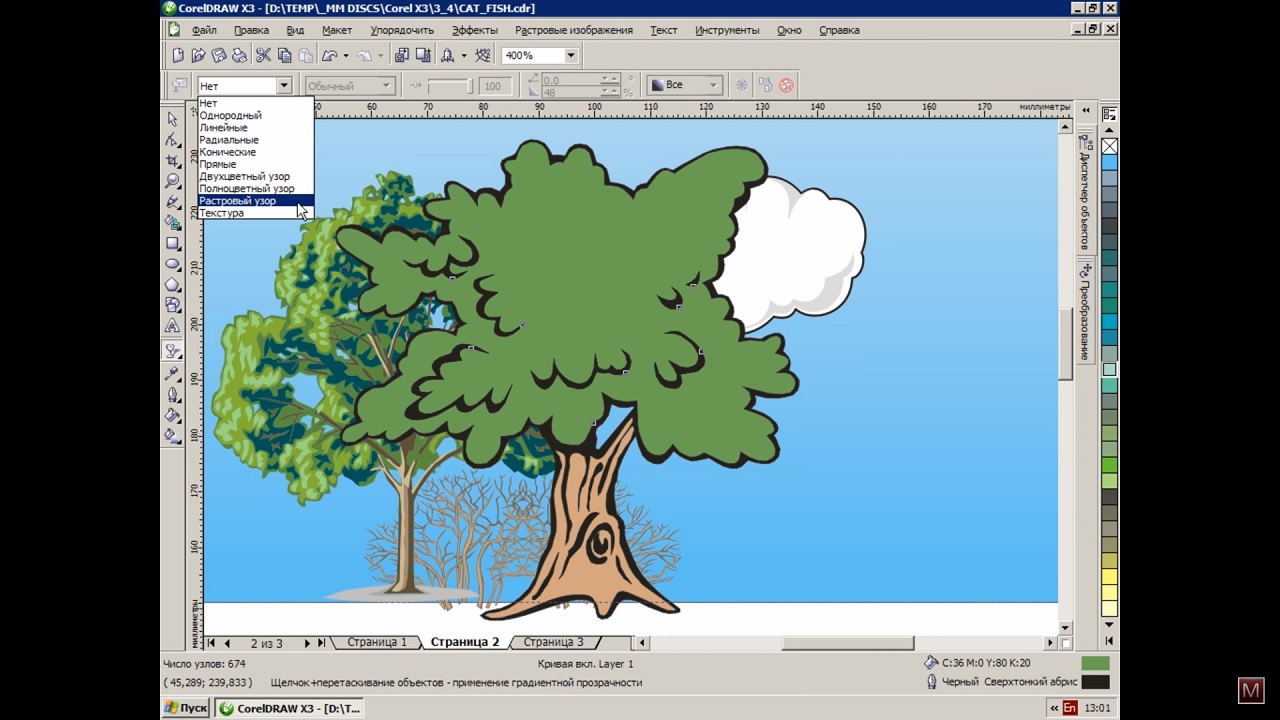Viewport: 1280px width, 720px height.
Task: Select 'Текстура' in the transparency list
Action: point(222,213)
